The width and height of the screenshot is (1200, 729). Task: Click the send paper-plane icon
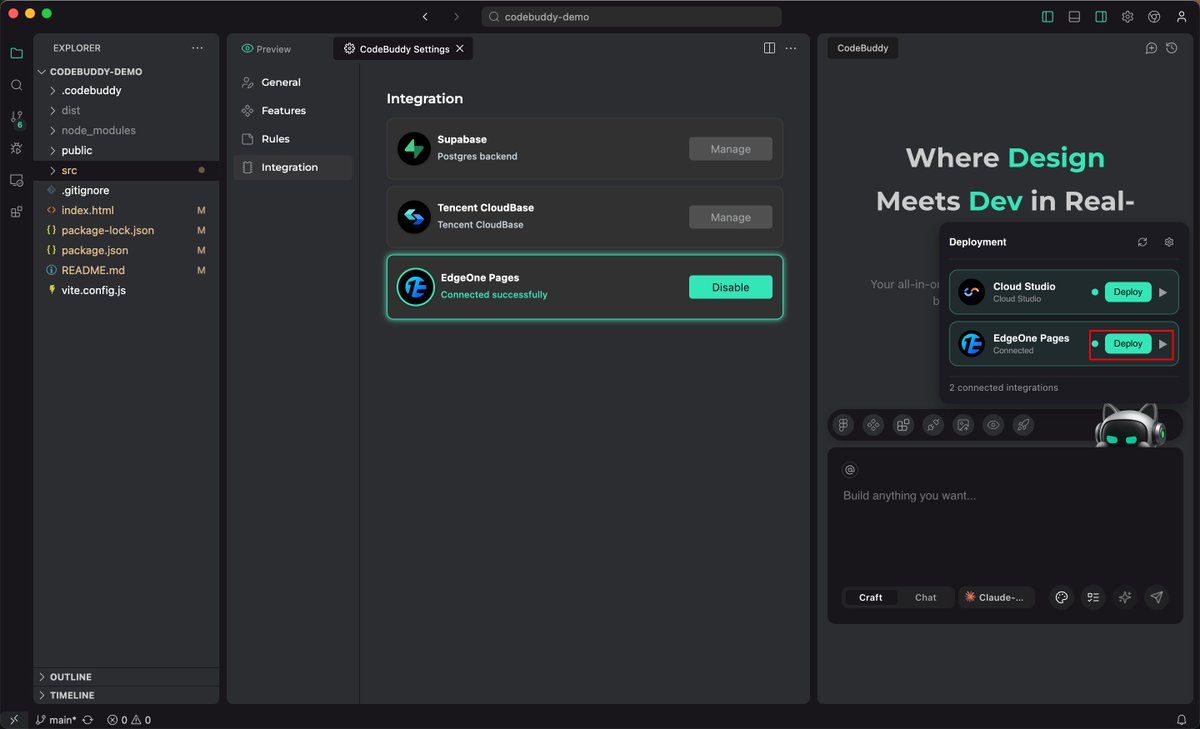pos(1157,597)
